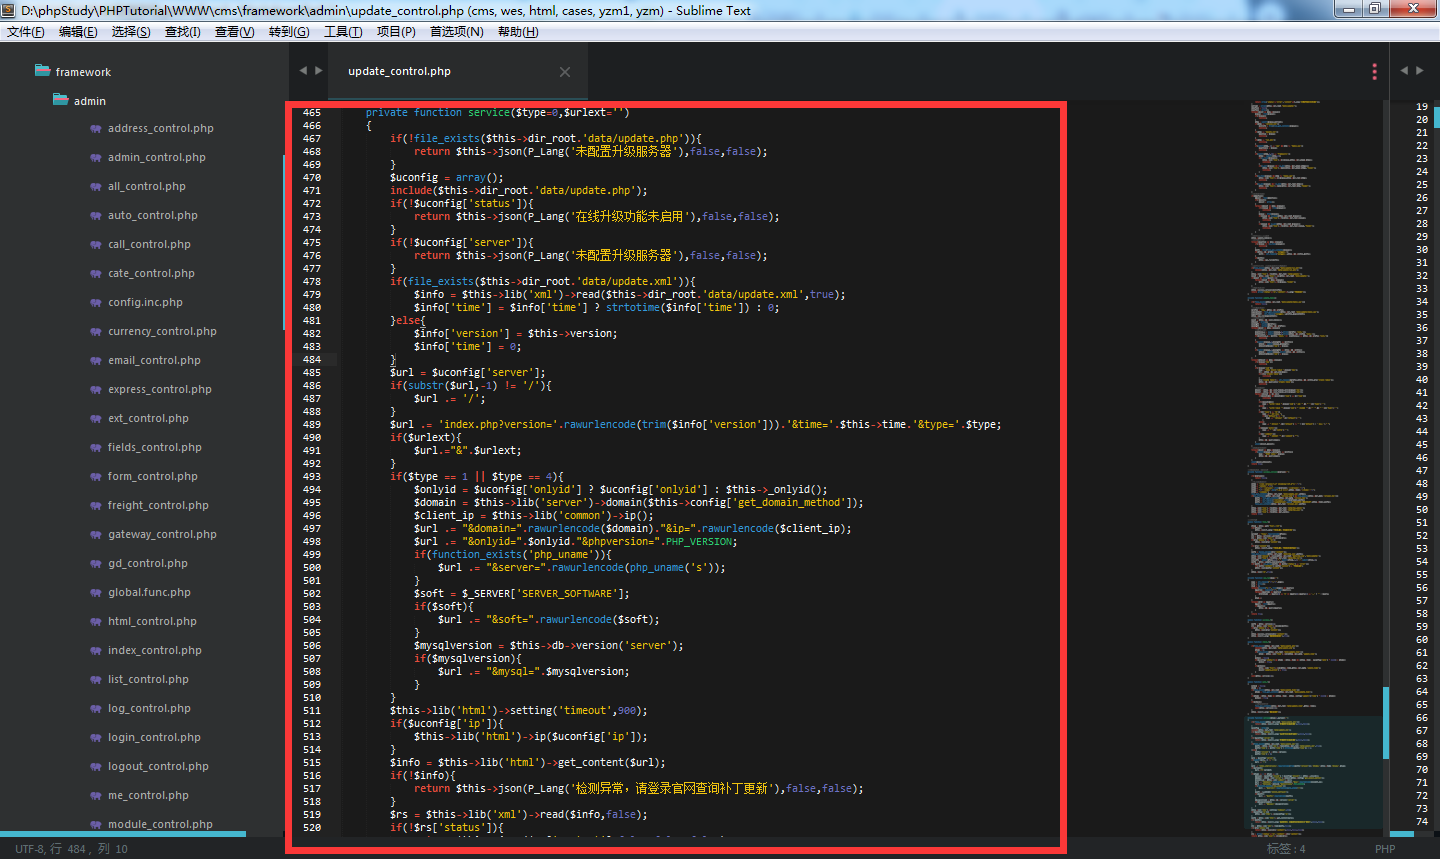Image resolution: width=1440 pixels, height=859 pixels.
Task: Open config.inc.php in sidebar
Action: point(145,302)
